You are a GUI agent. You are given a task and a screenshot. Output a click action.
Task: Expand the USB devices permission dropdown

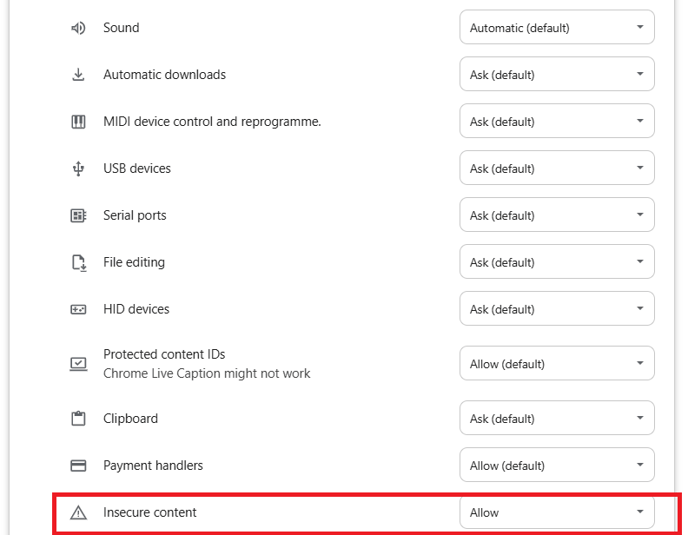pos(557,168)
